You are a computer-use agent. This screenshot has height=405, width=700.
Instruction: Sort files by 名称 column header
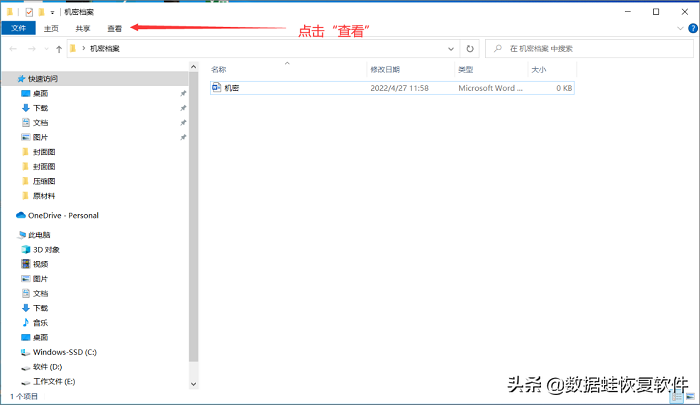(x=219, y=70)
